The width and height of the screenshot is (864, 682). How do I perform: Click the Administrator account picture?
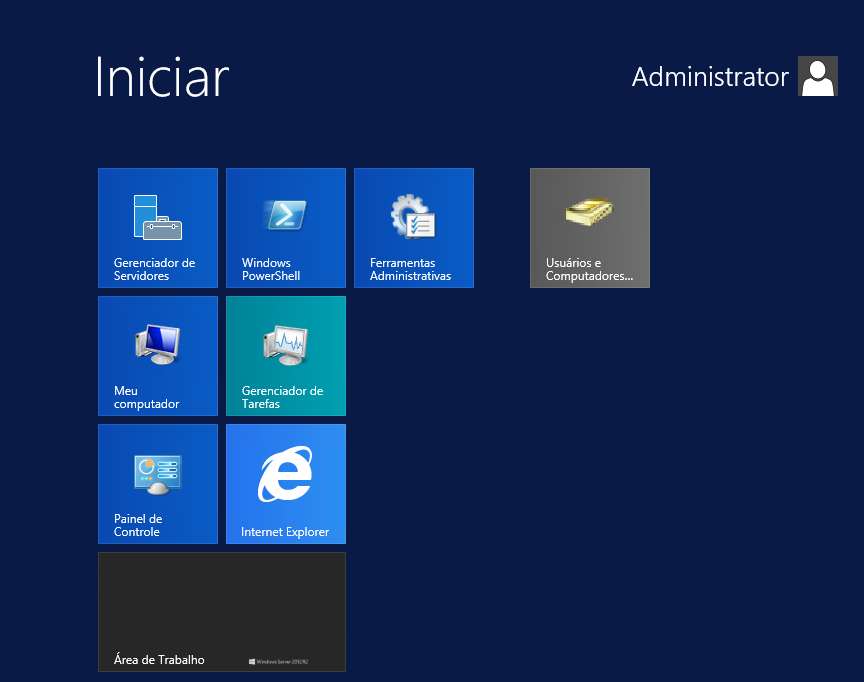[818, 76]
